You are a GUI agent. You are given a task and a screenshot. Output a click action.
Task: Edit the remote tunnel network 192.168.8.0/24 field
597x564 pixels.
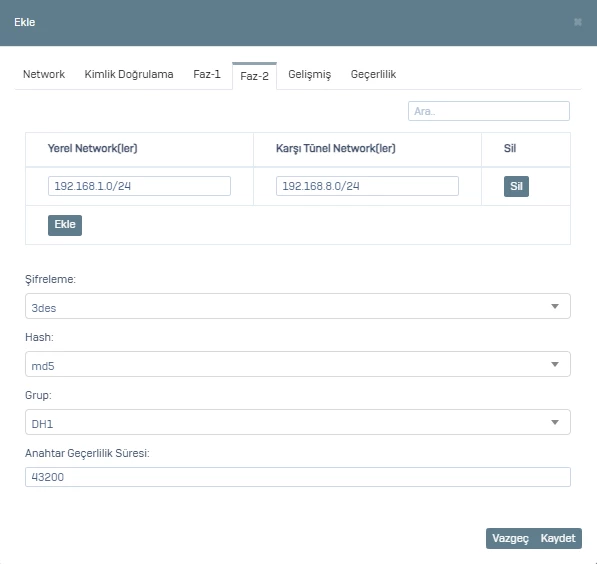pos(367,186)
